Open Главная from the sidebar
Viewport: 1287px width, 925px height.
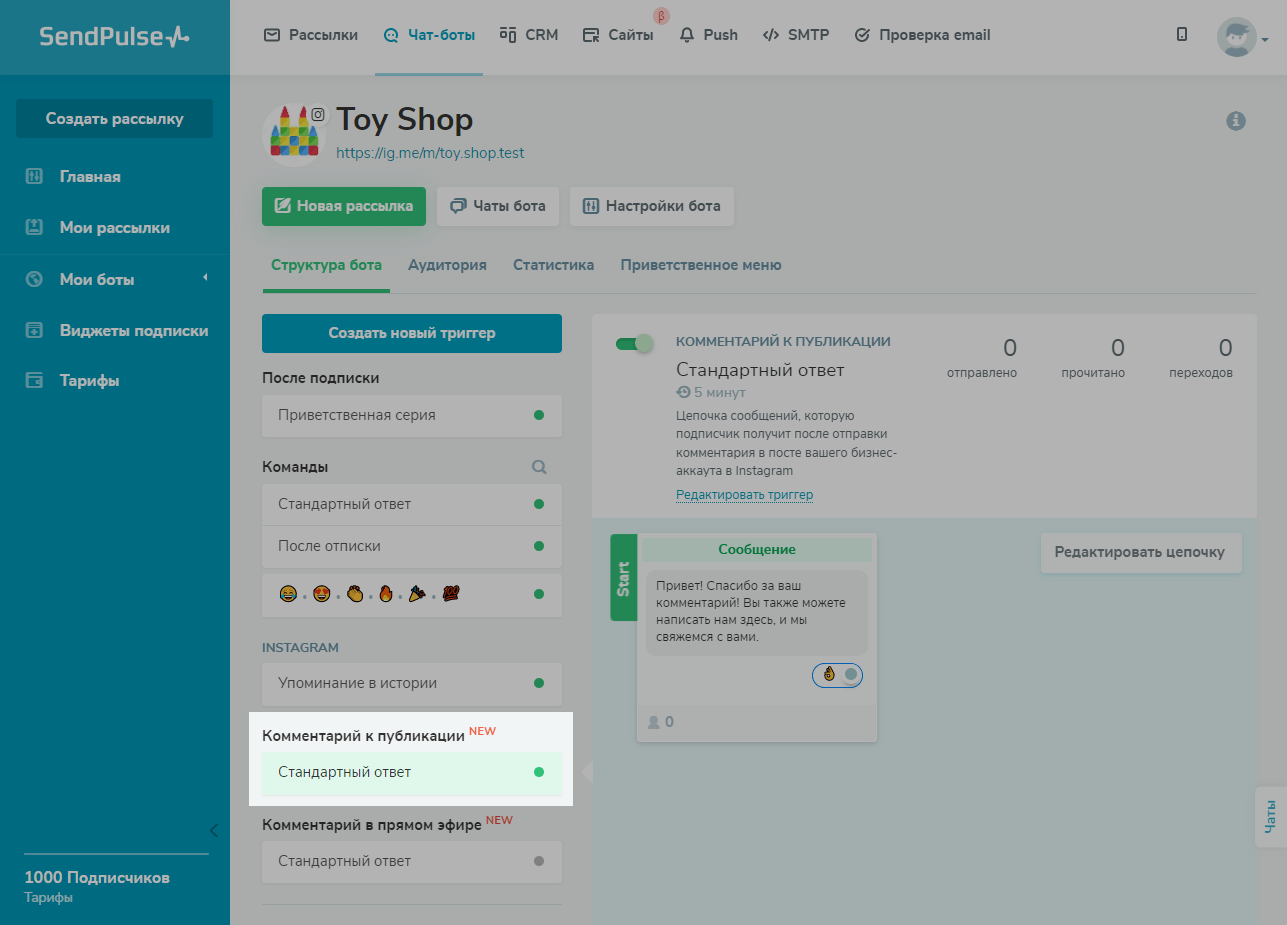point(89,177)
